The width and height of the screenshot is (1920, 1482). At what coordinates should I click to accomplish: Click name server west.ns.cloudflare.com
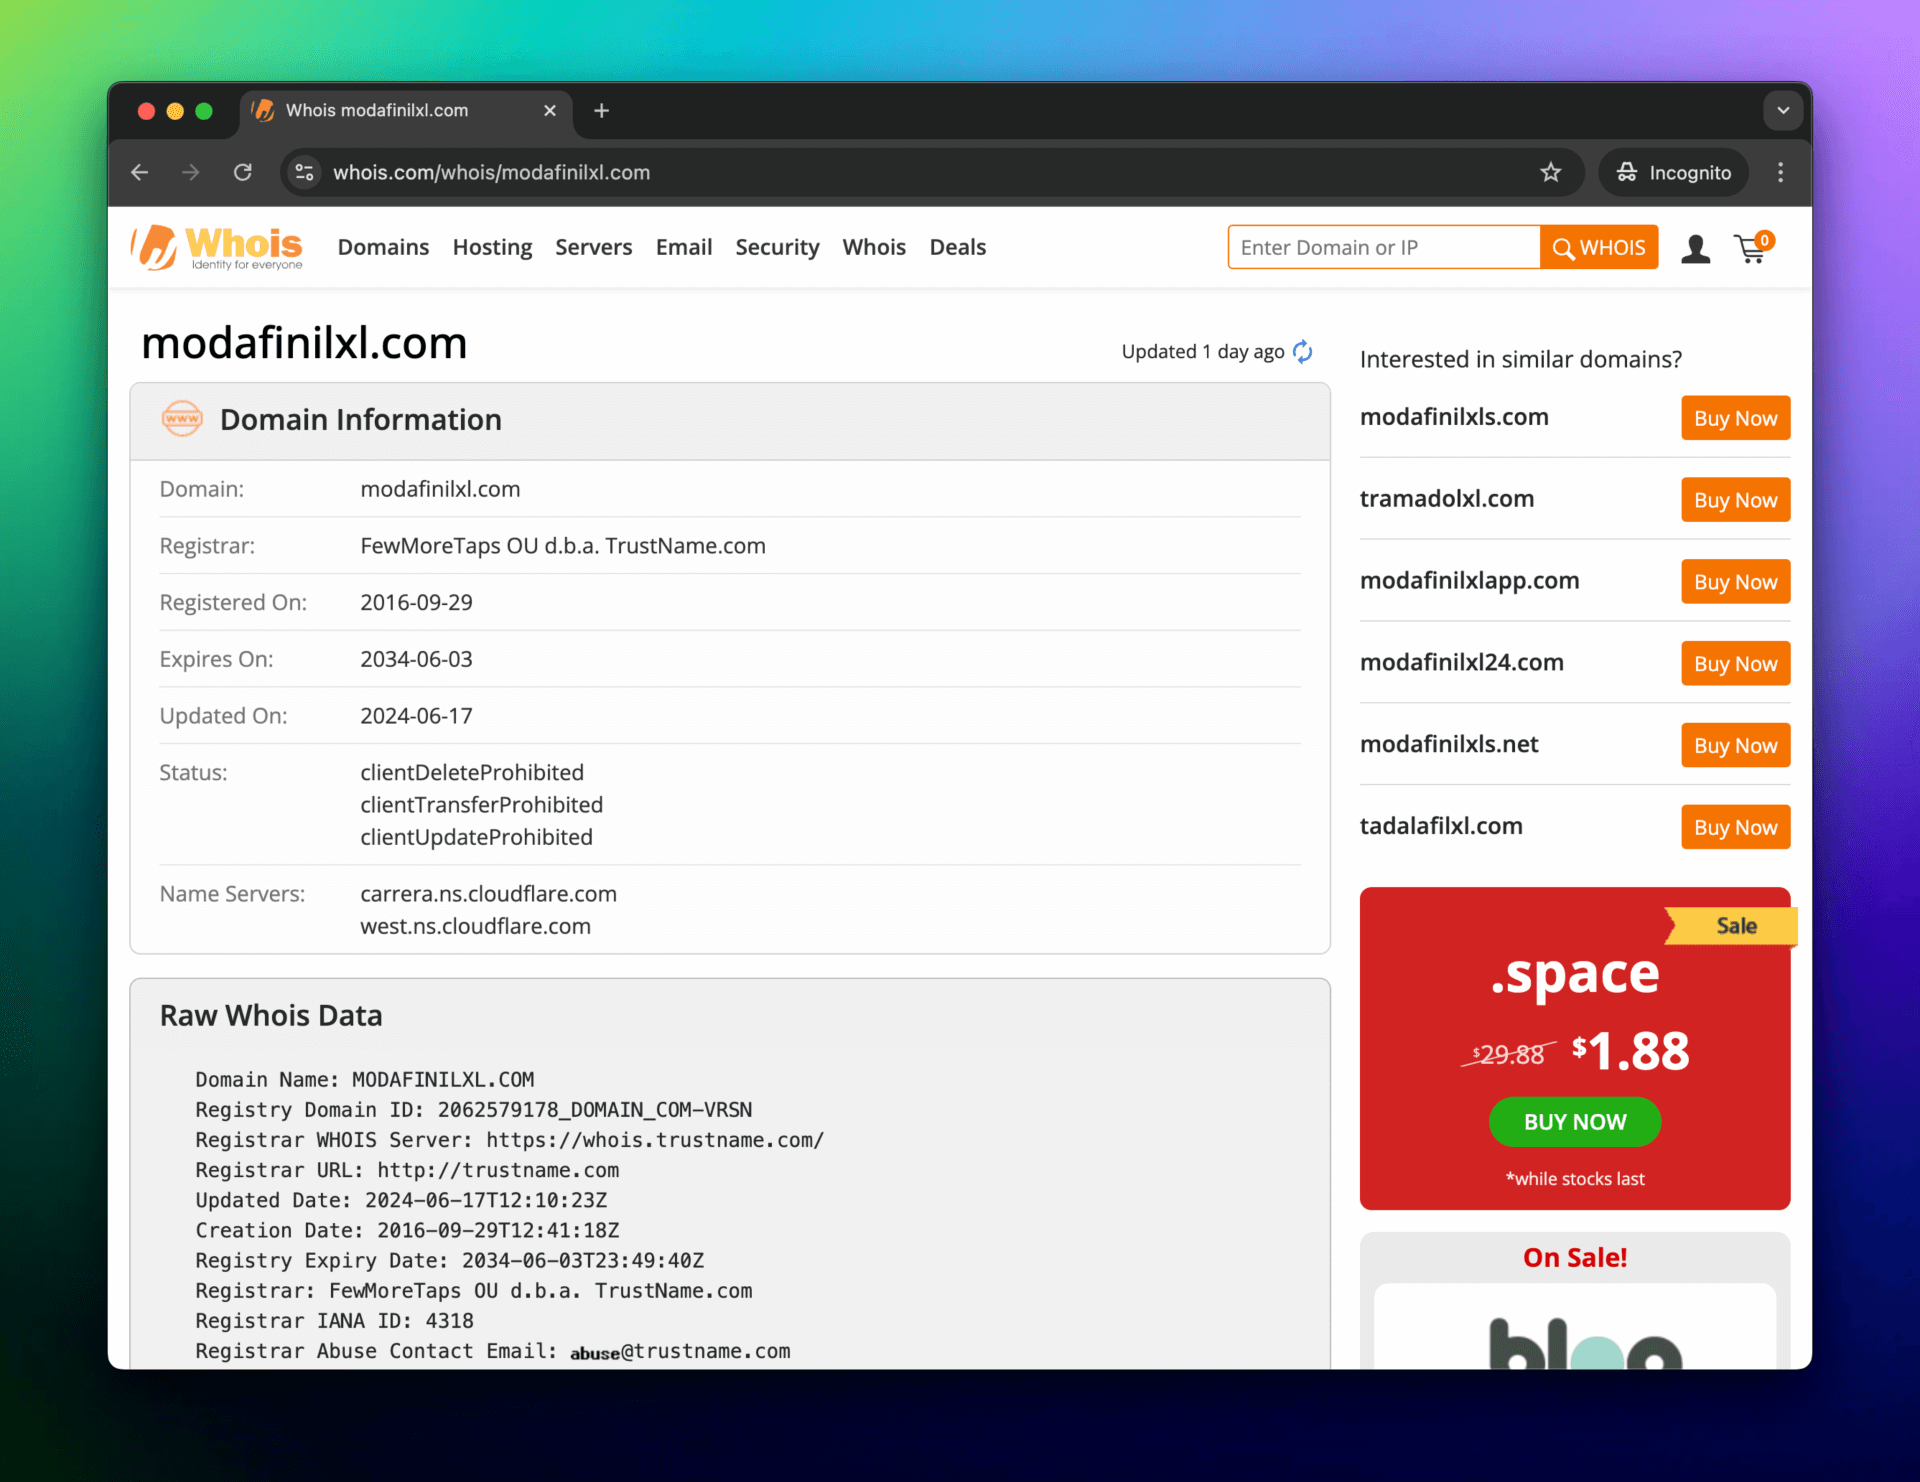coord(475,927)
